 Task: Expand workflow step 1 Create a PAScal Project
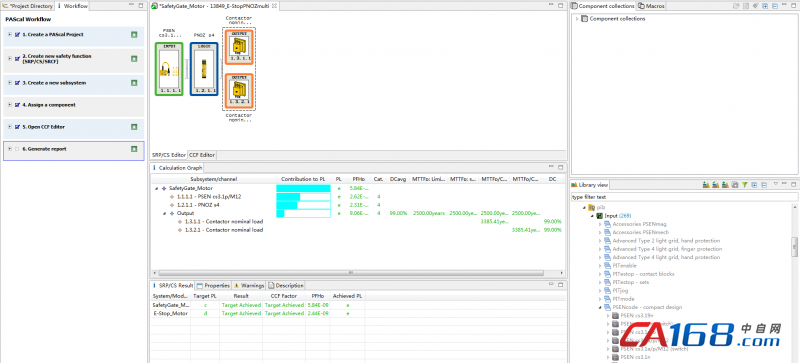10,35
